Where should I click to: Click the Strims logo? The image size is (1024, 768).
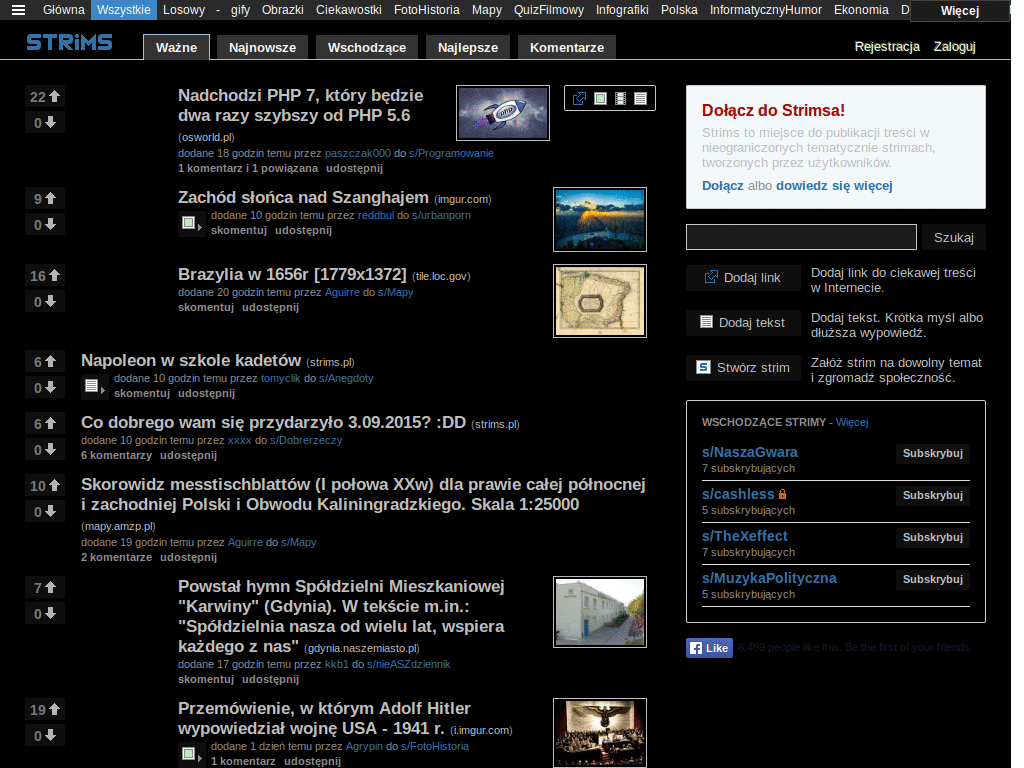69,43
